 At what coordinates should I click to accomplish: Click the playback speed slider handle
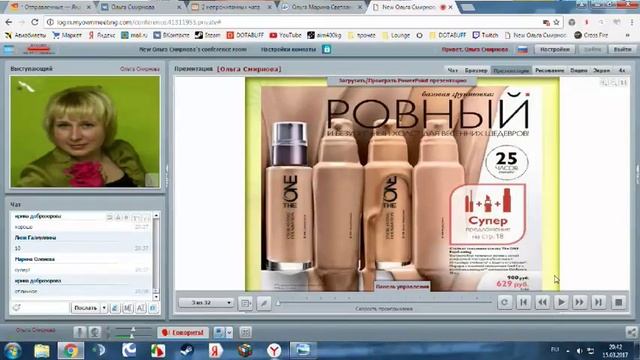[278, 302]
